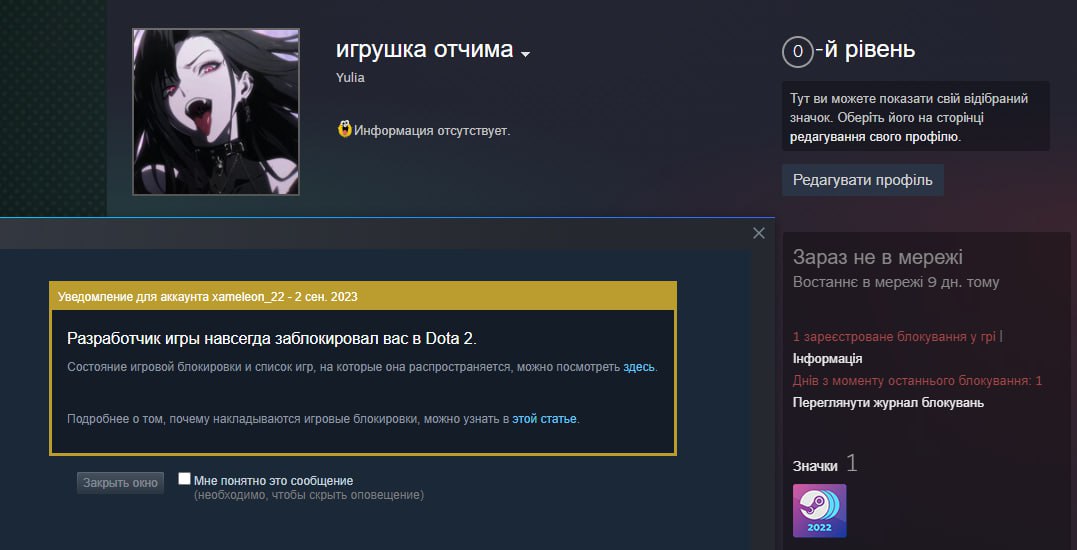Viewport: 1077px width, 550px height.
Task: Click the Steam 2022 replay badge icon
Action: click(819, 511)
